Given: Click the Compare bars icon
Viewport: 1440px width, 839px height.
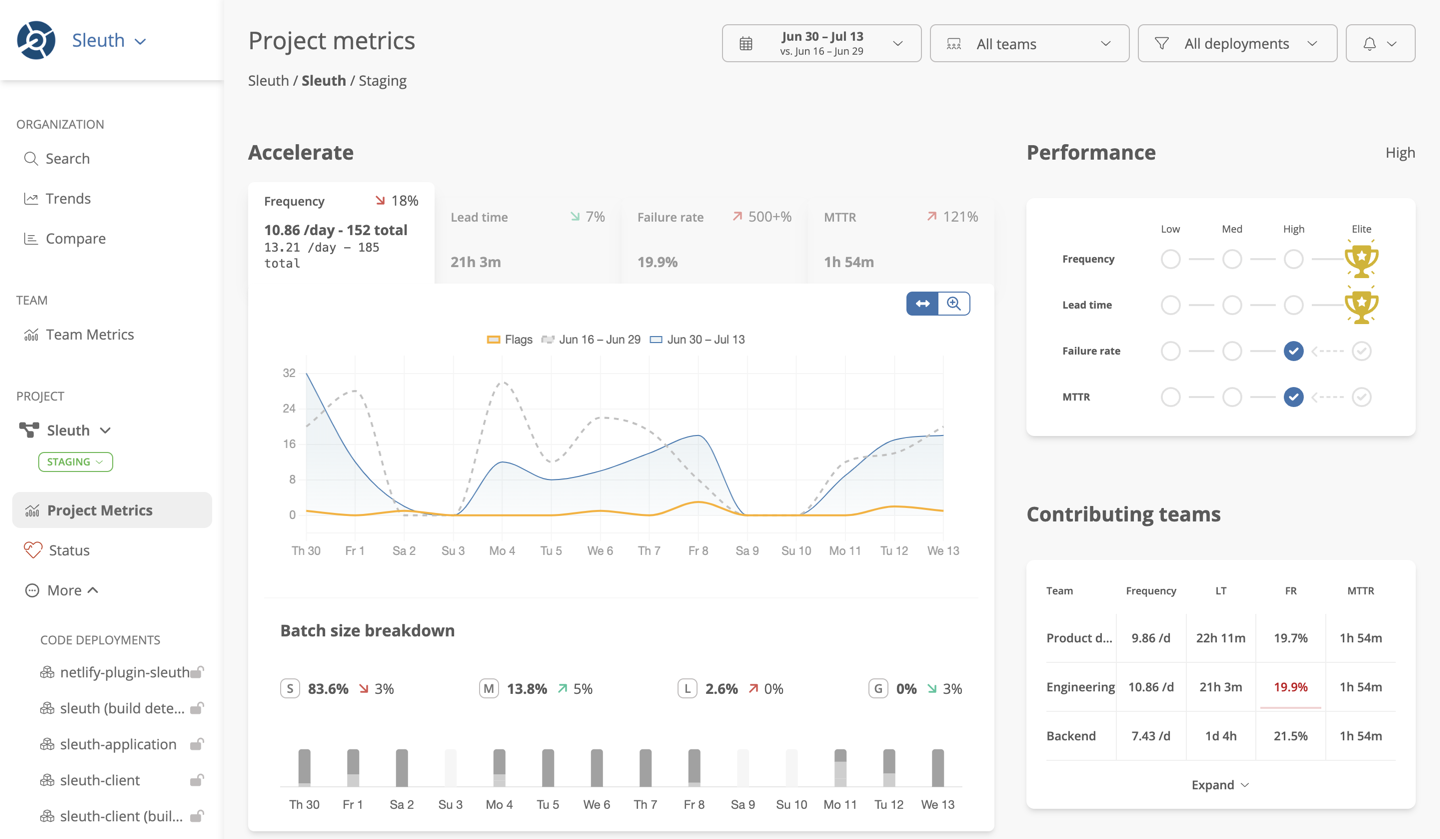Looking at the screenshot, I should click(31, 238).
